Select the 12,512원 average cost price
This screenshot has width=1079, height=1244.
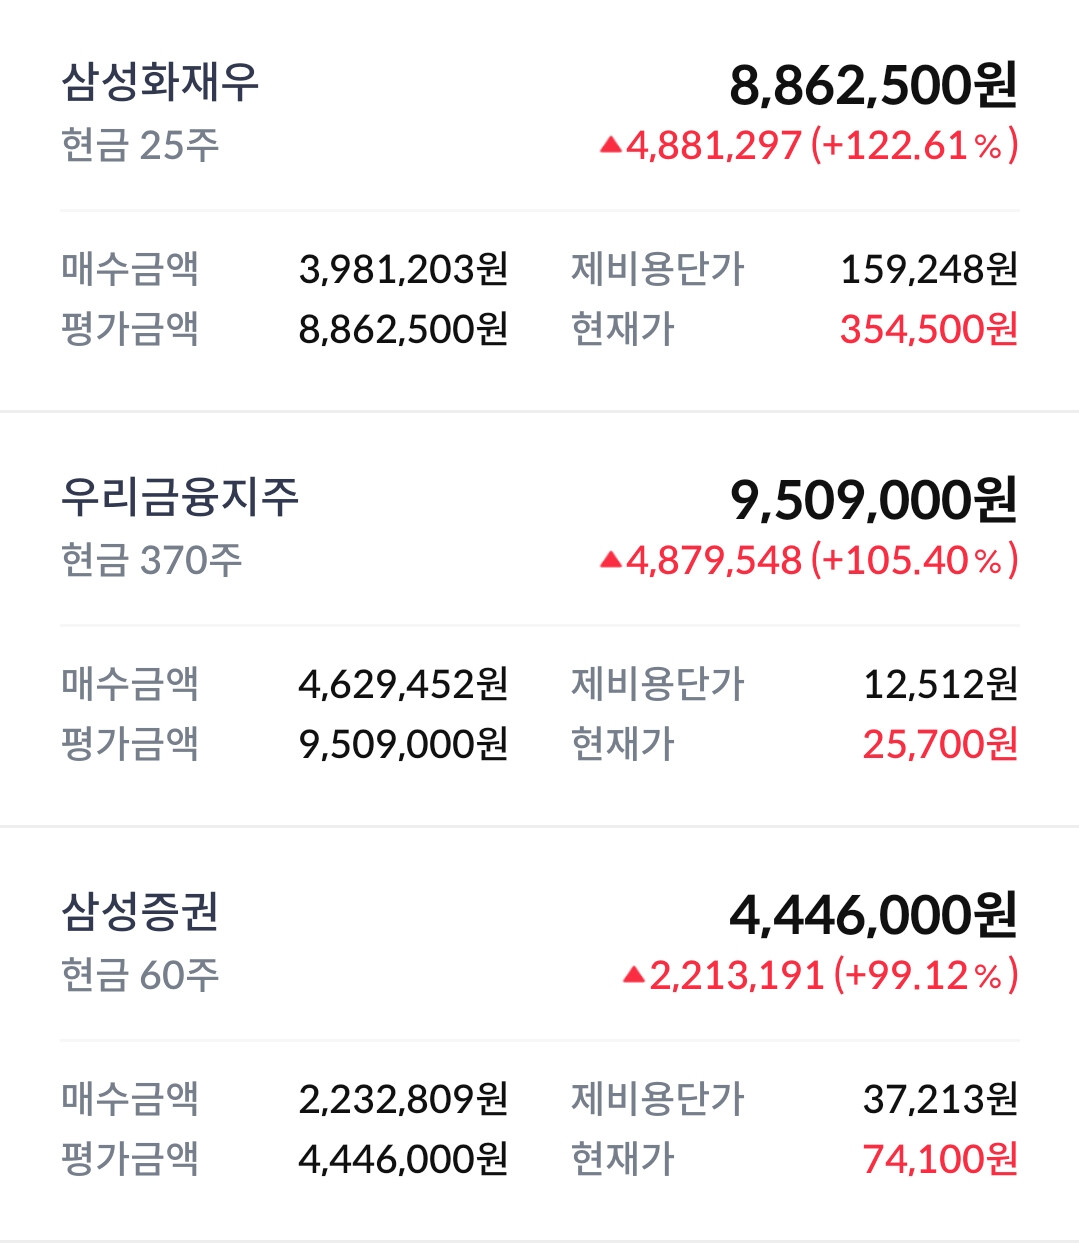coord(940,684)
